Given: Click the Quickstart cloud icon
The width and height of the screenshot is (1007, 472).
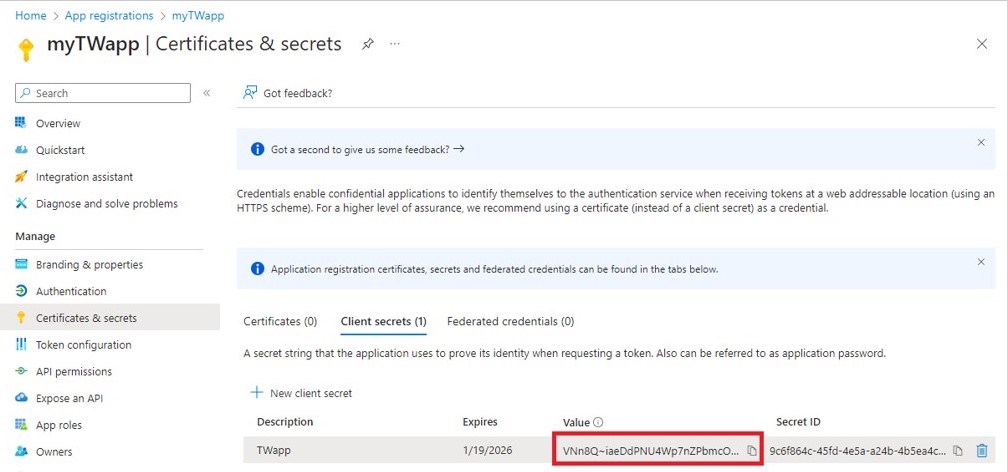Looking at the screenshot, I should tap(21, 150).
